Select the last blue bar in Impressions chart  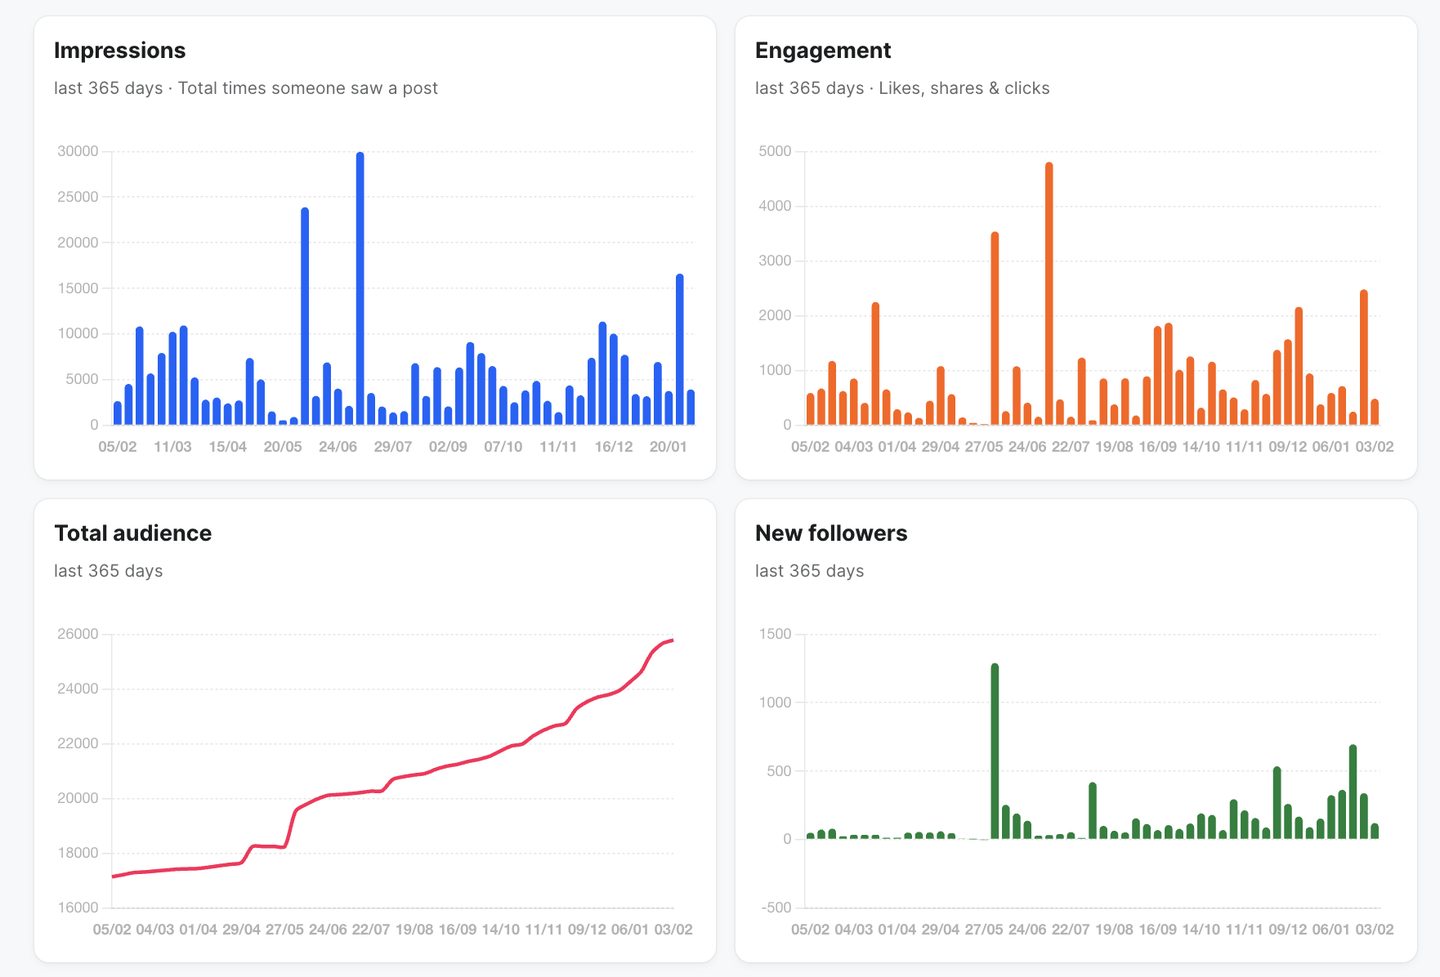[691, 407]
